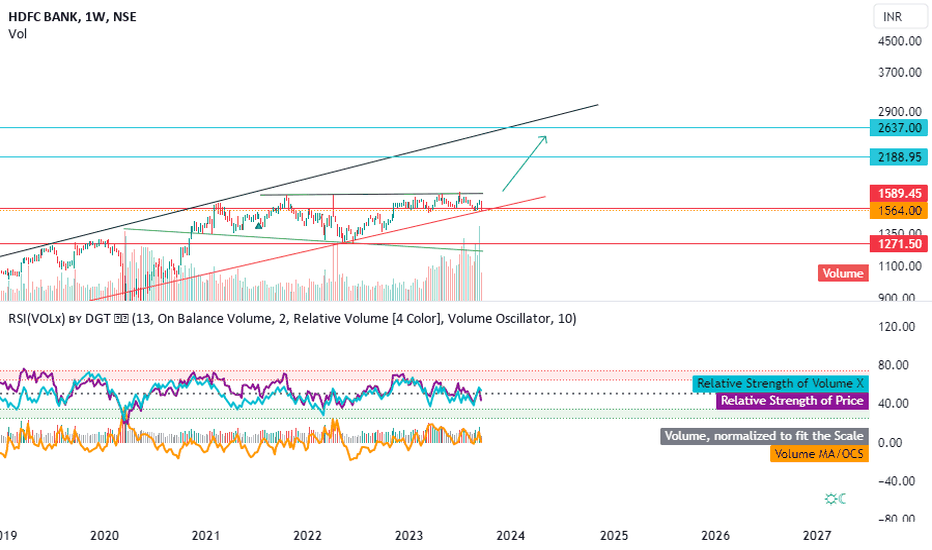The width and height of the screenshot is (932, 550).
Task: Click the sun-moon theme icon
Action: click(x=835, y=499)
